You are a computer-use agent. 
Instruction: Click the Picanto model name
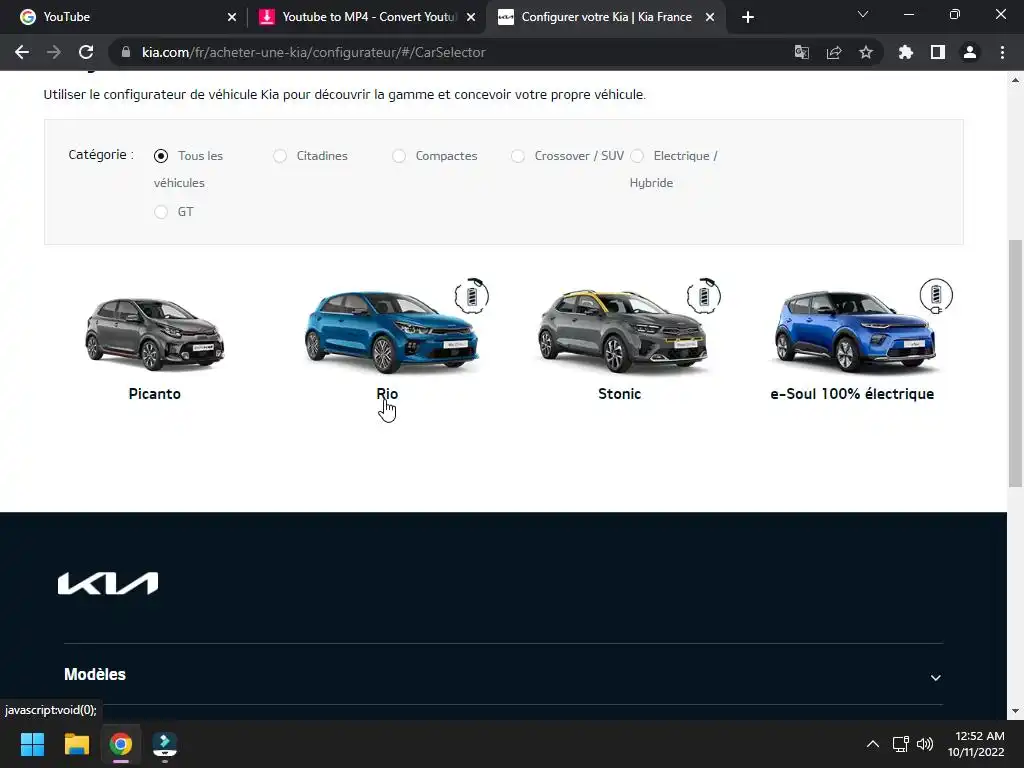tap(155, 394)
